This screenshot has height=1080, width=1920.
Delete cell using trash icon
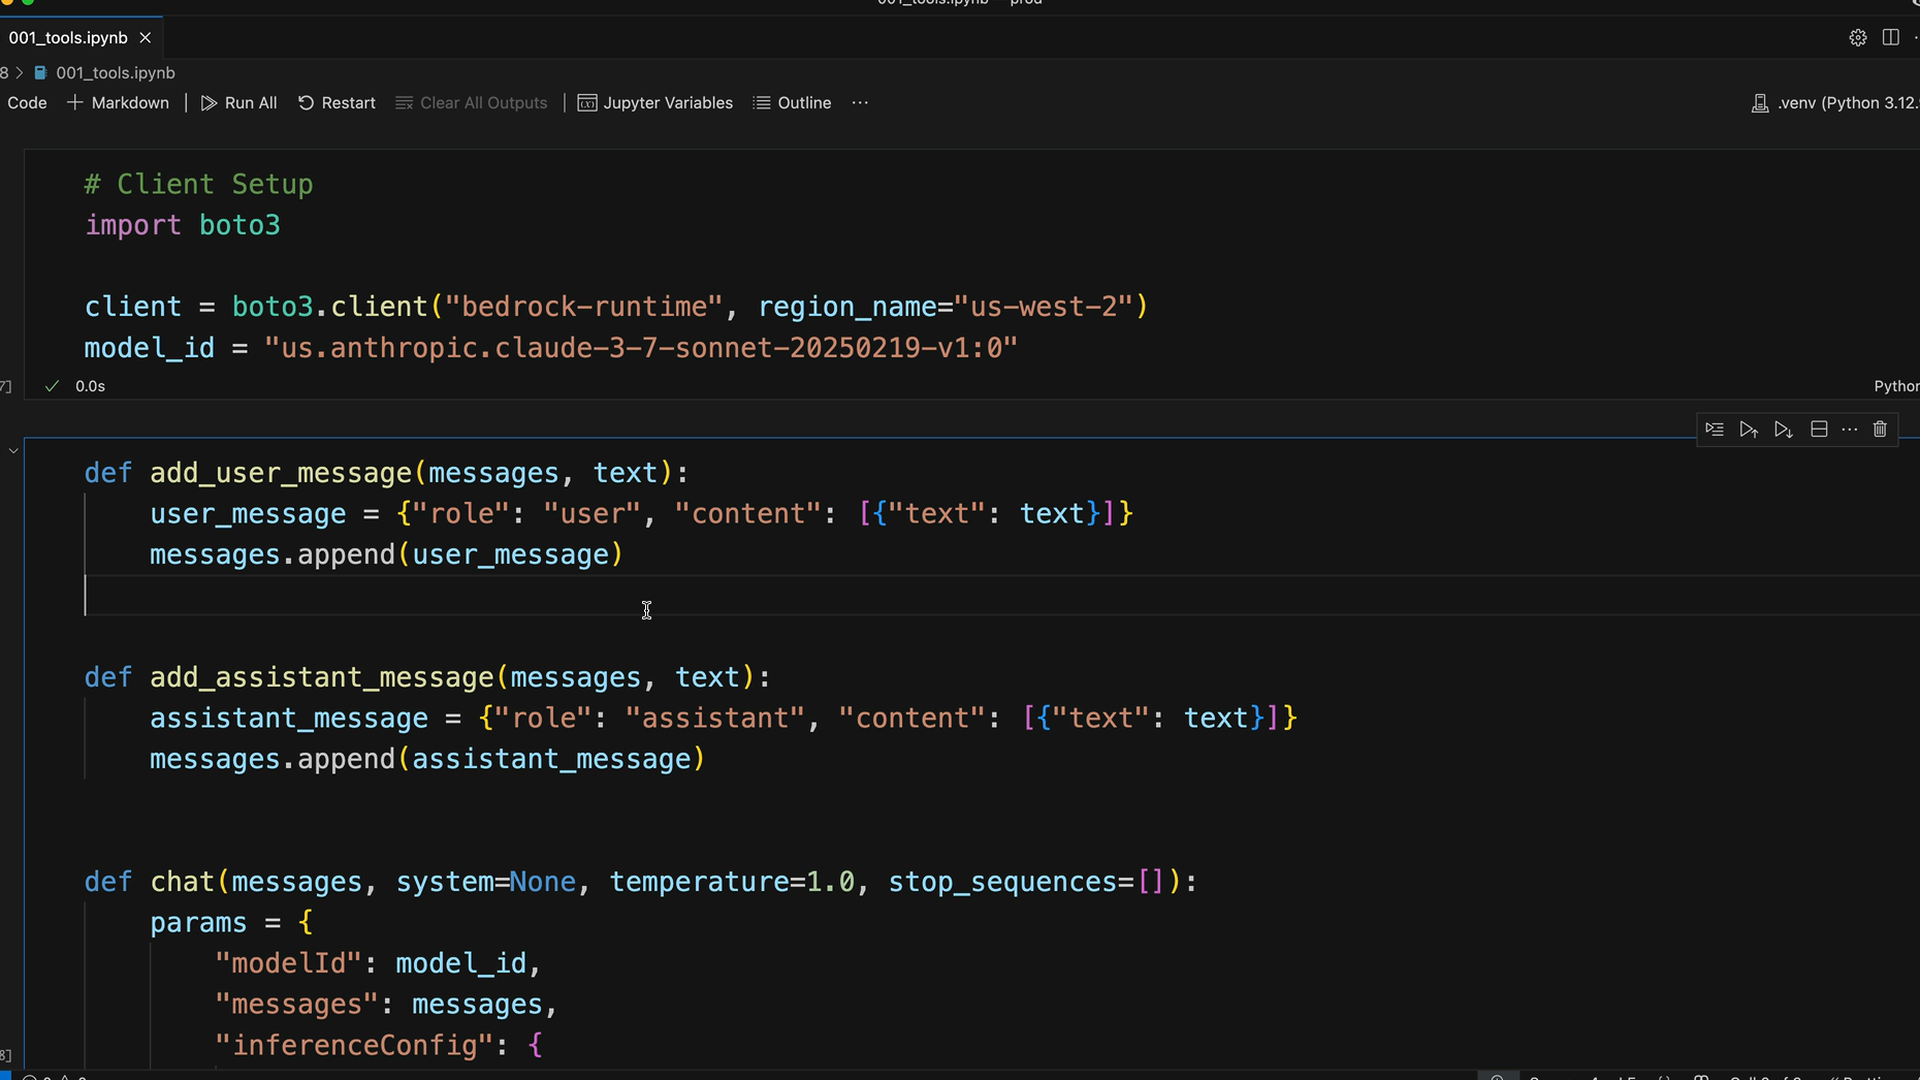[x=1880, y=429]
